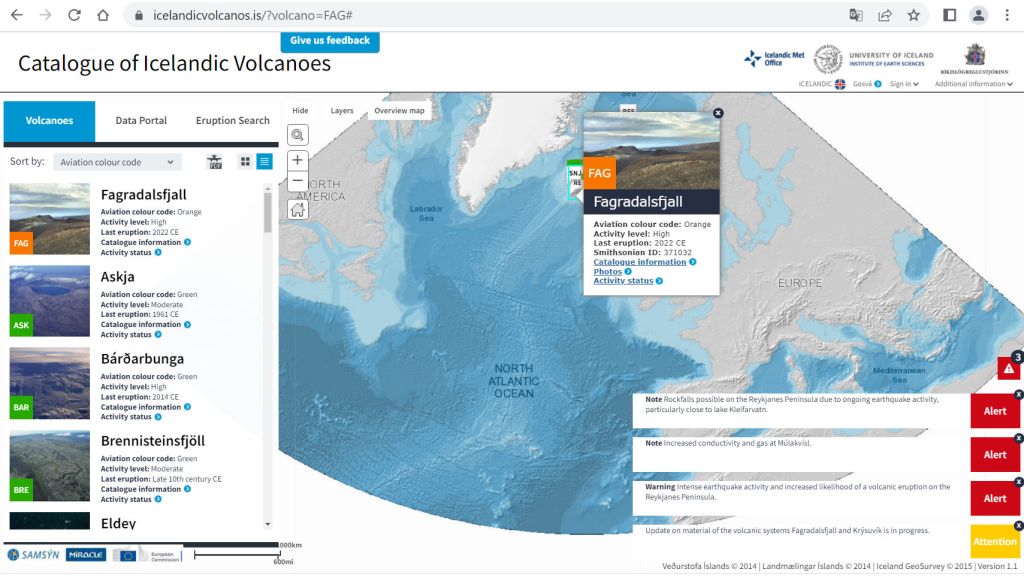Zoom out on the map
The image size is (1024, 578).
(x=297, y=181)
